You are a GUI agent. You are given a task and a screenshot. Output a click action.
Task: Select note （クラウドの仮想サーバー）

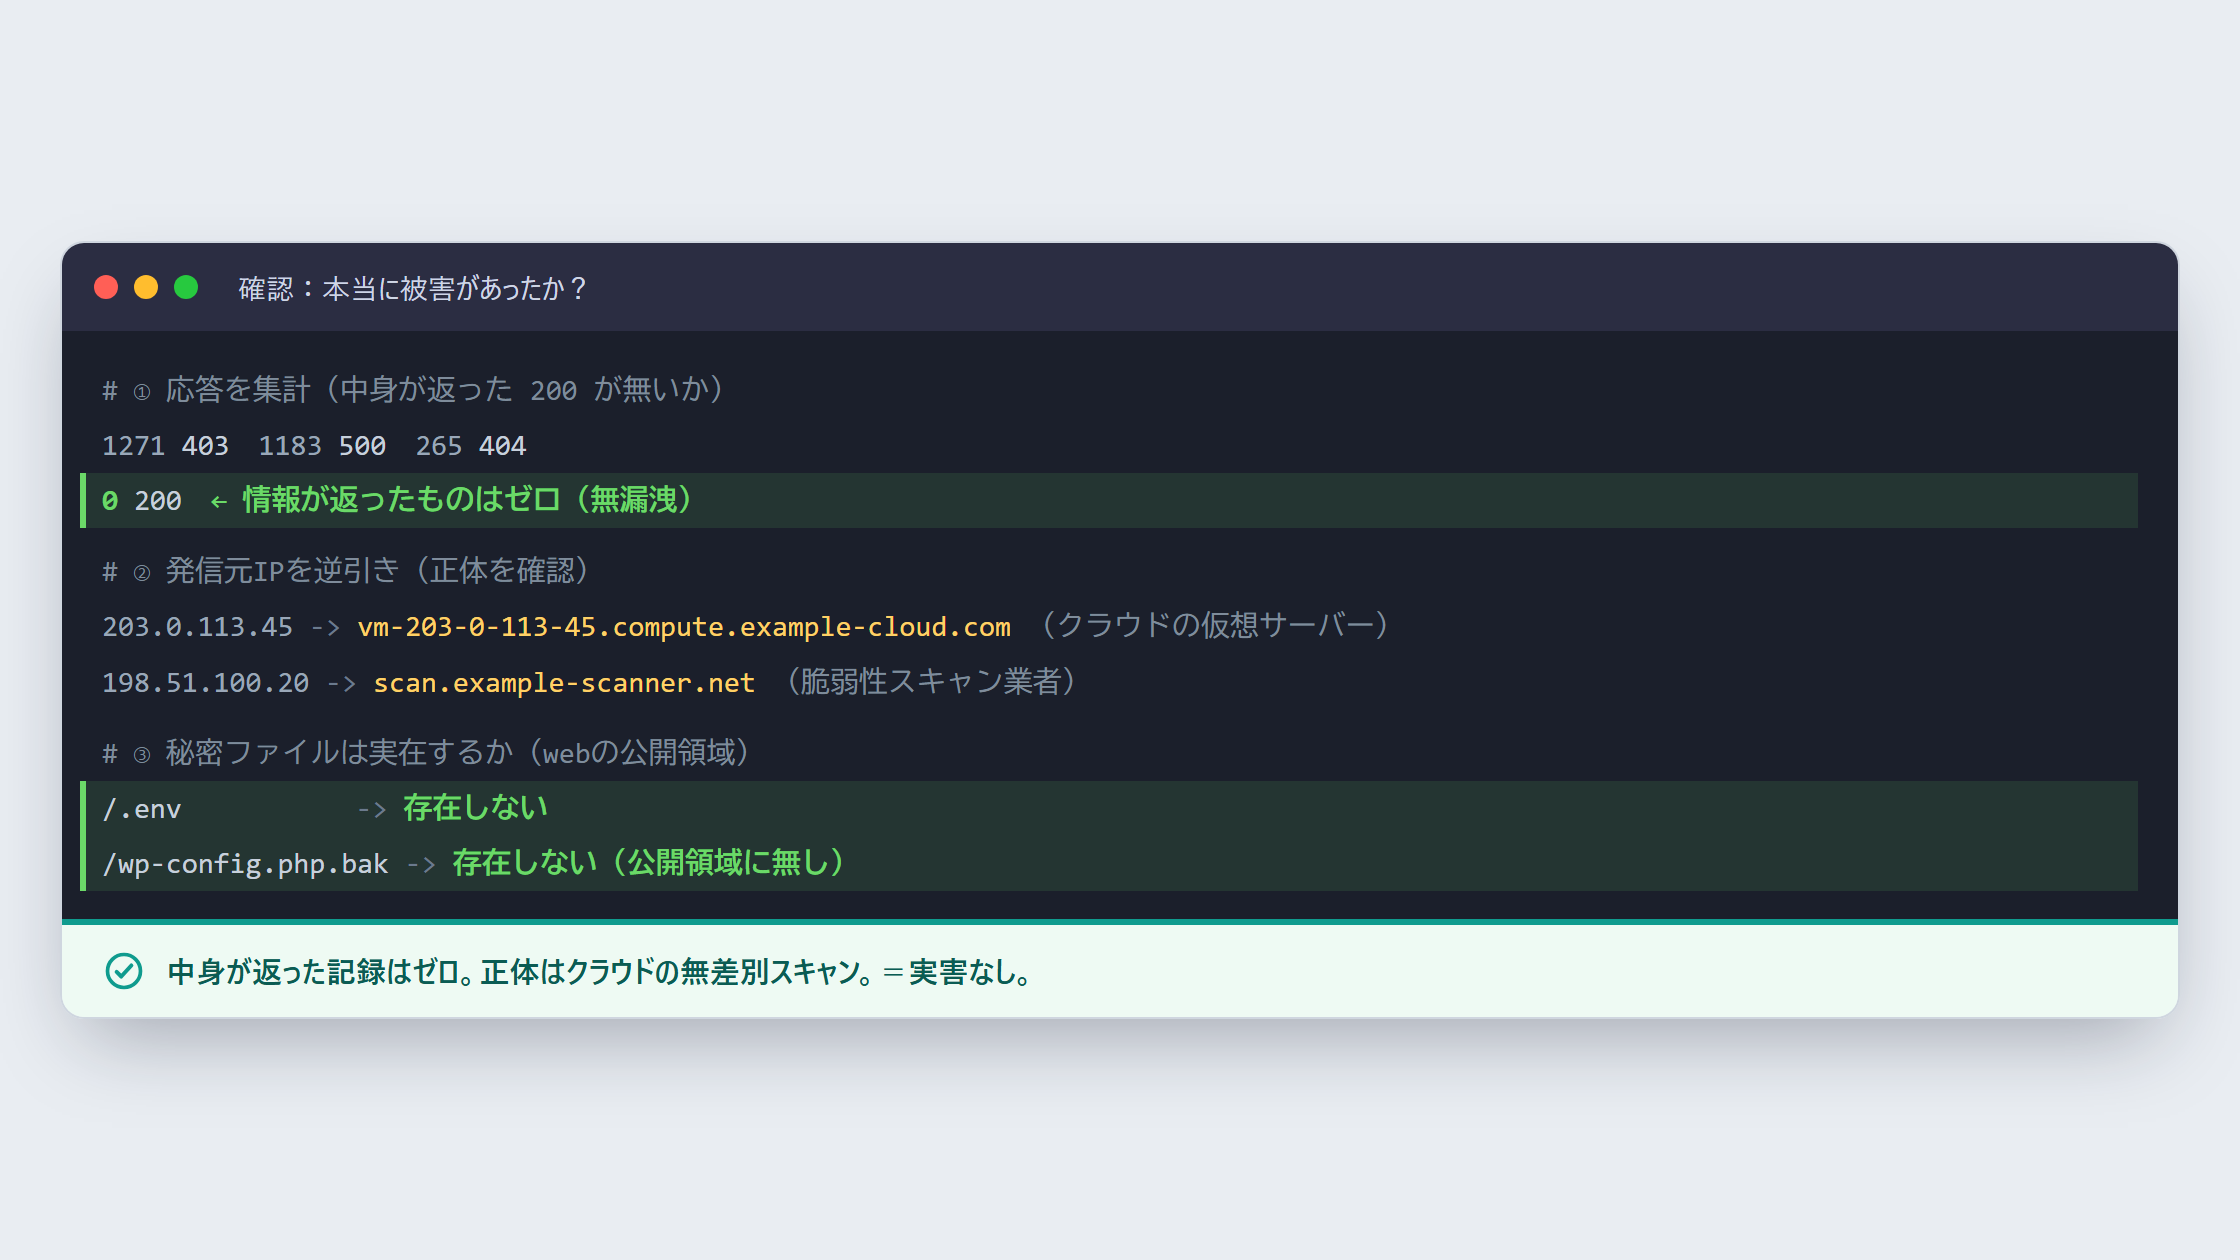[1215, 626]
